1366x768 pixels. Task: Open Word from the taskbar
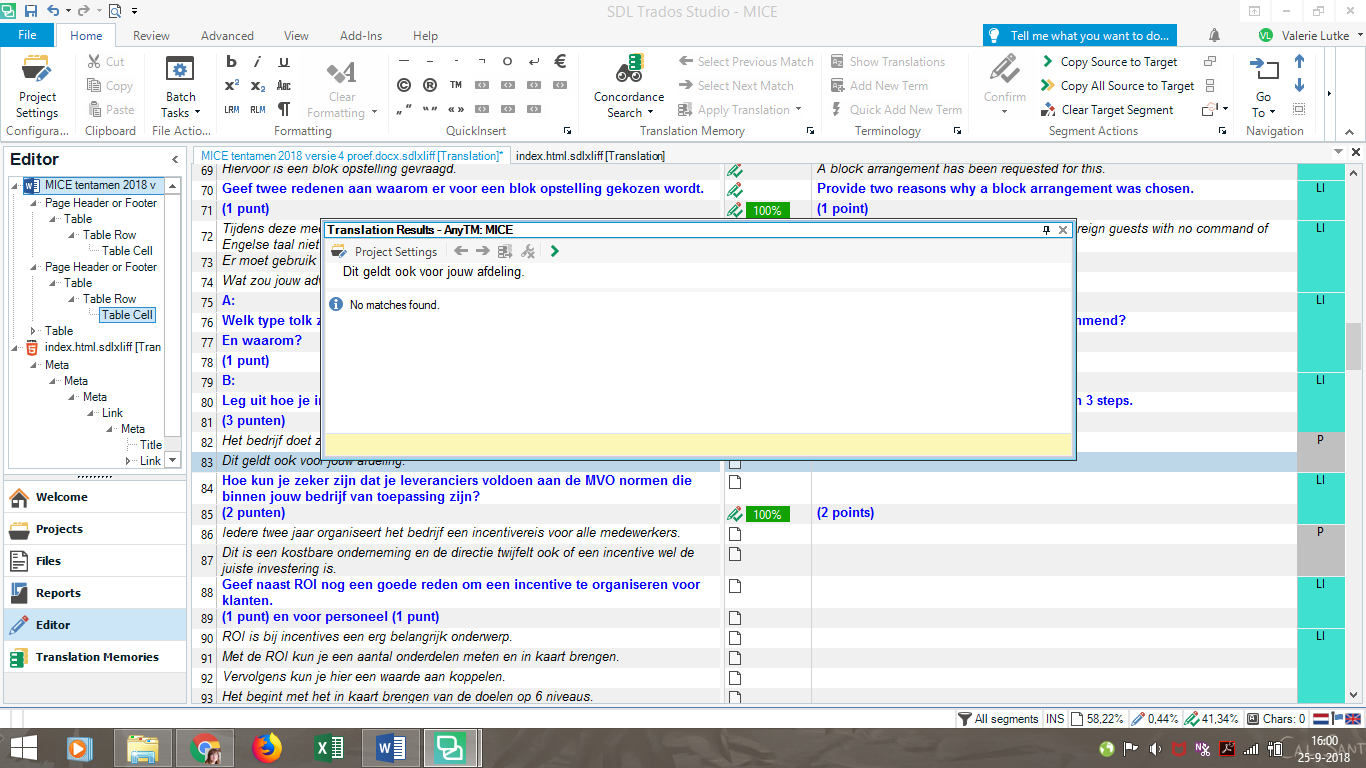[x=390, y=748]
